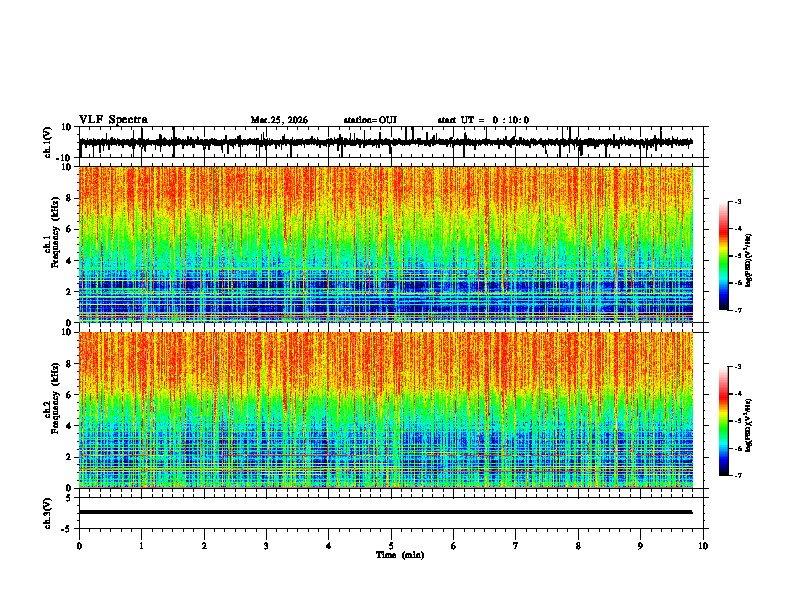Click the 3 minute tick label
This screenshot has width=792, height=612.
[x=266, y=546]
